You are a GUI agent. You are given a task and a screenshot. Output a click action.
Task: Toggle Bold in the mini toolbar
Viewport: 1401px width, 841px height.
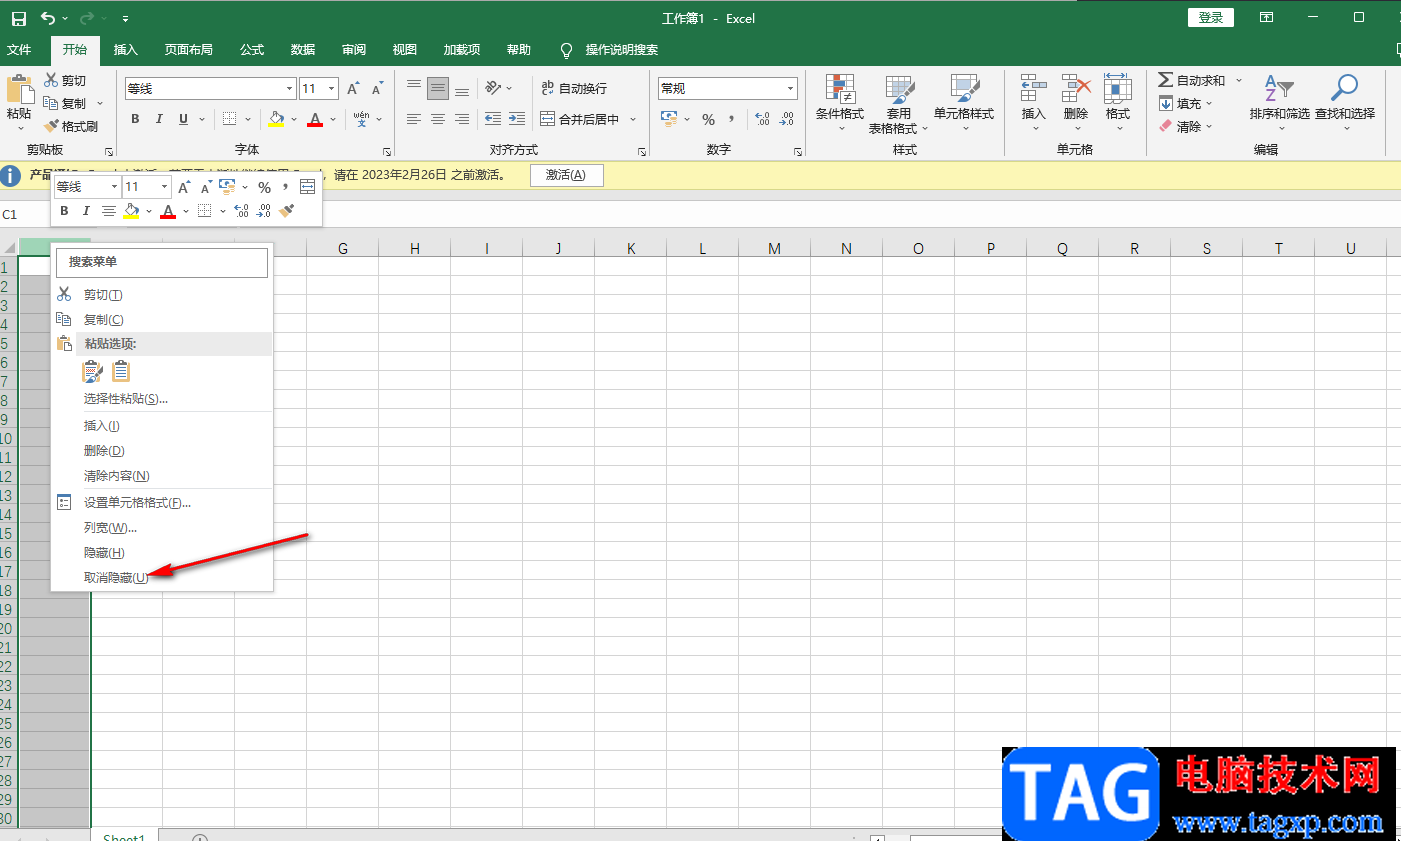point(64,211)
